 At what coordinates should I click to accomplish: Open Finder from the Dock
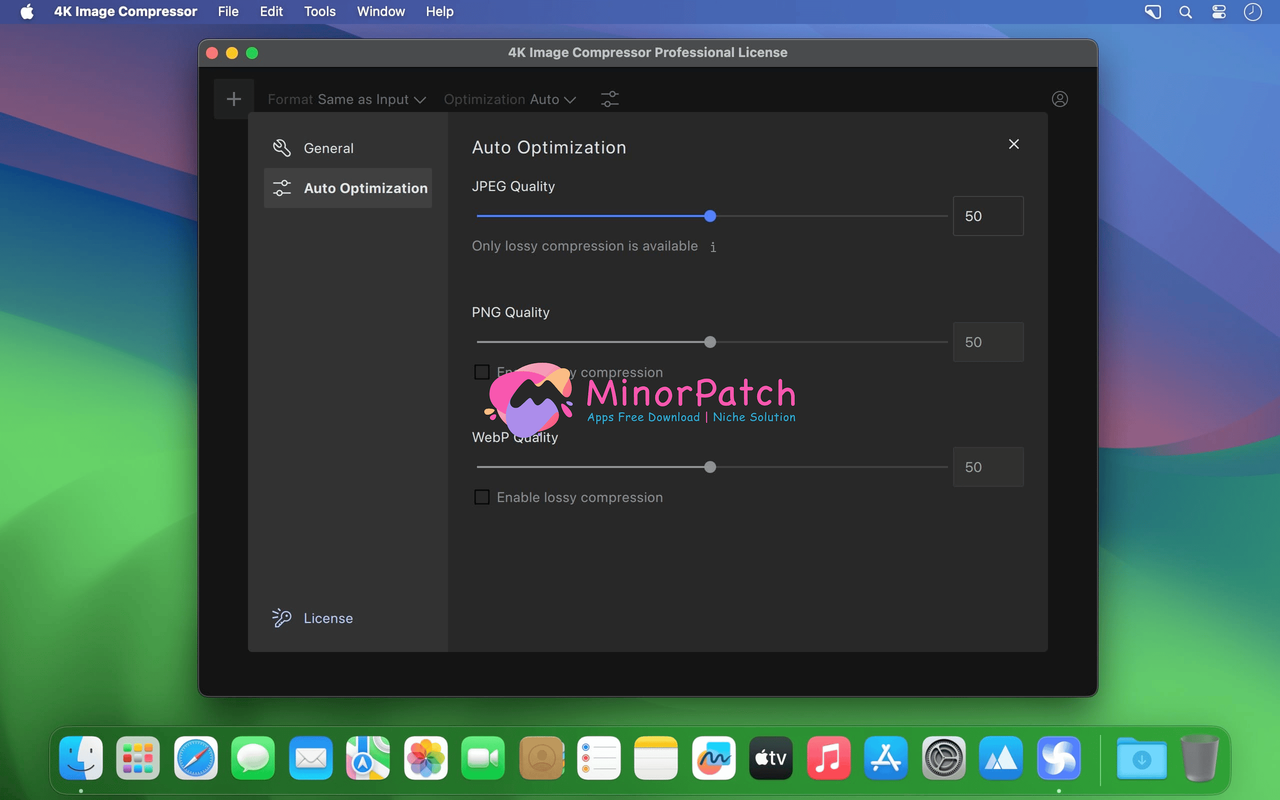pos(81,758)
